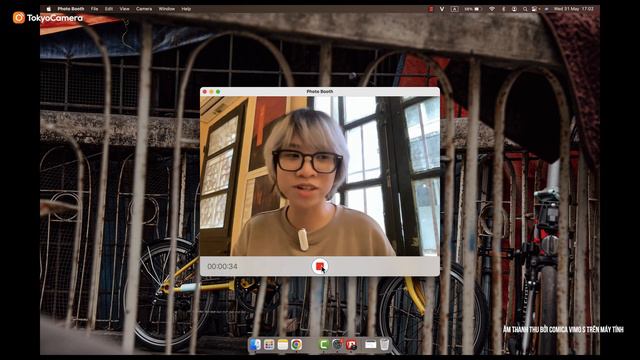Open Launchpad from the Dock
This screenshot has width=640, height=360.
[269, 344]
